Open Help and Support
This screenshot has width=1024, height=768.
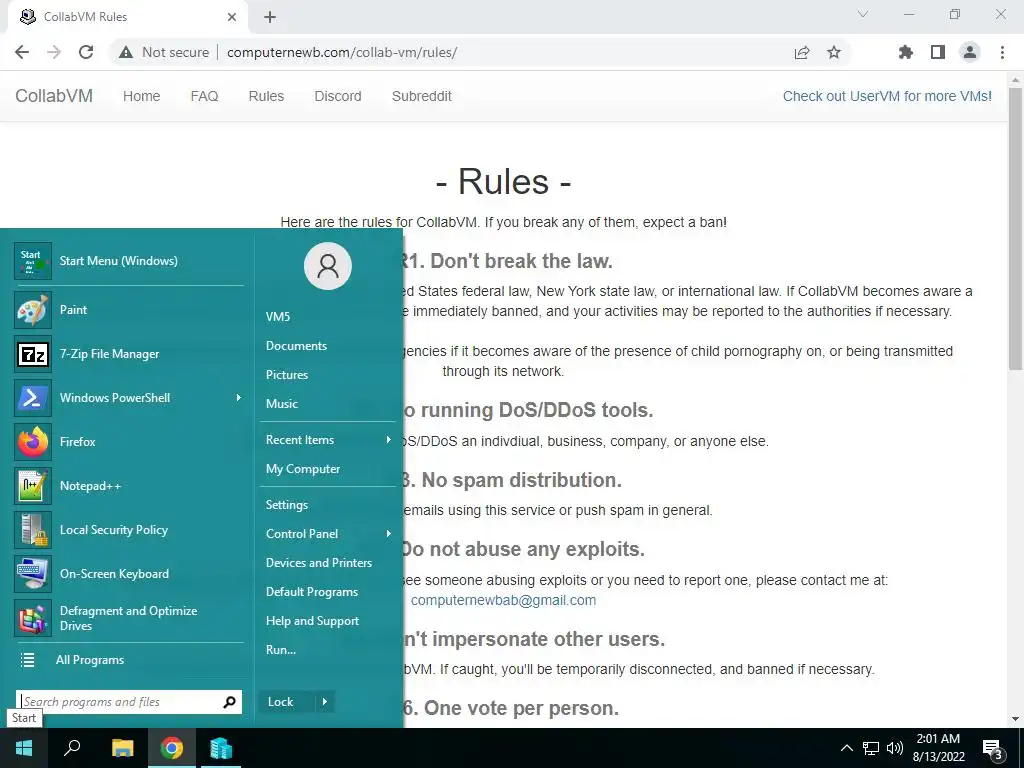312,621
